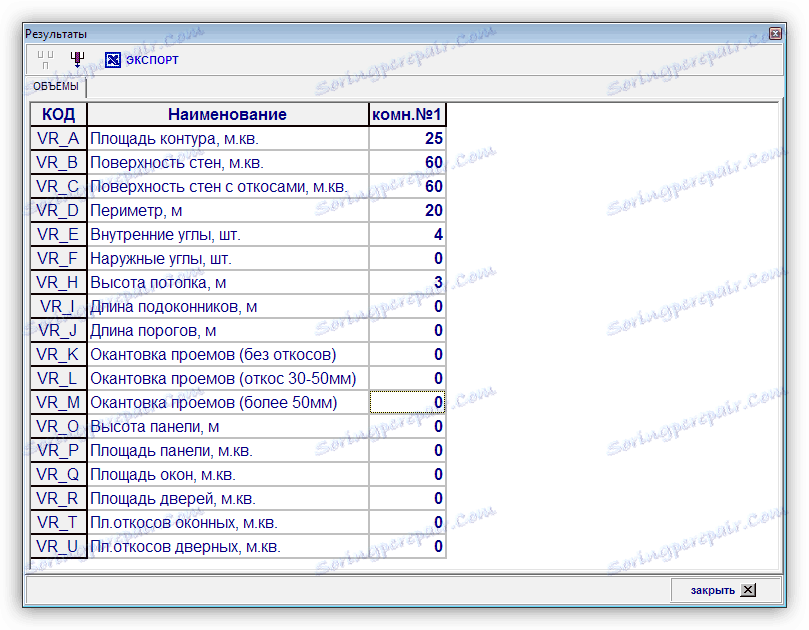Click 'Пл.откосов дверных, м.кв.' name cell
Image resolution: width=809 pixels, height=630 pixels.
(x=228, y=546)
